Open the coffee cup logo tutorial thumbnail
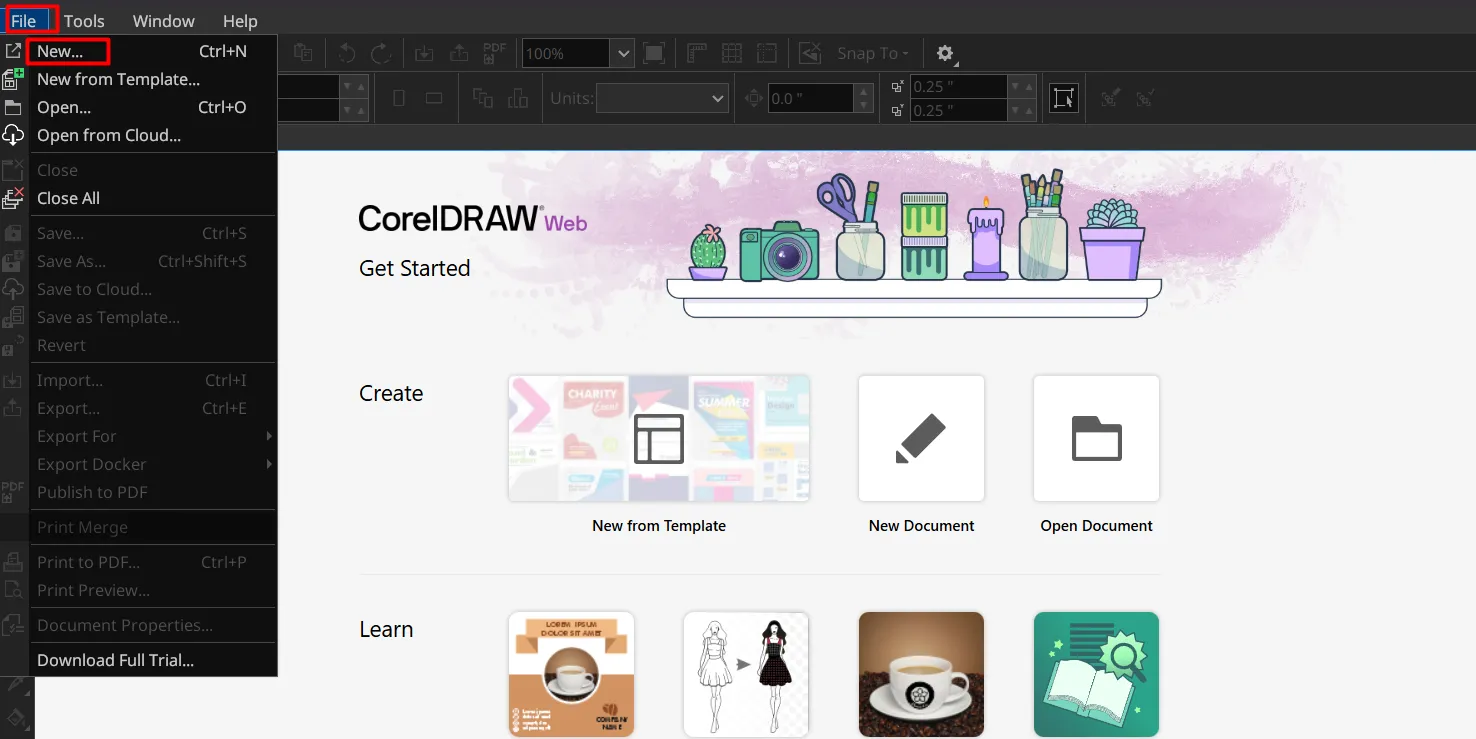This screenshot has height=739, width=1476. [x=921, y=674]
